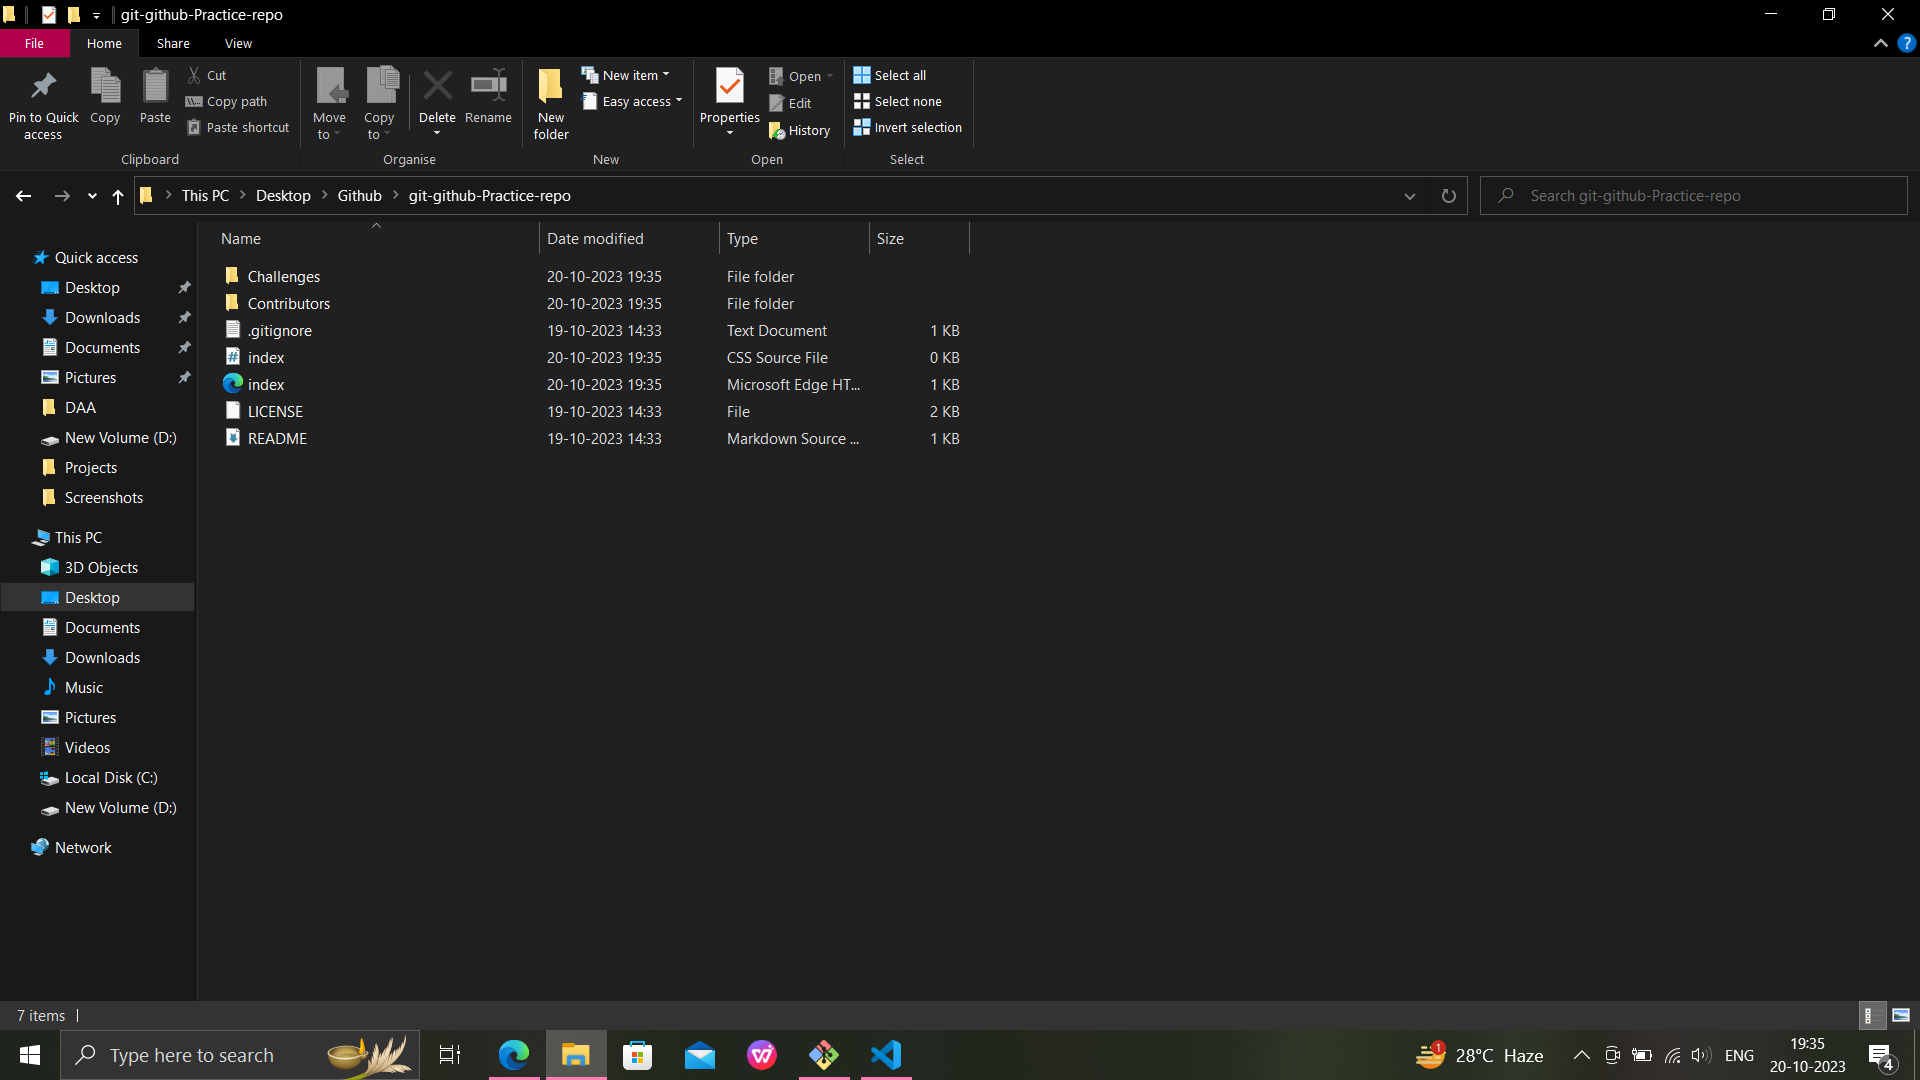Image resolution: width=1920 pixels, height=1080 pixels.
Task: Click the History icon in Open group
Action: [800, 131]
